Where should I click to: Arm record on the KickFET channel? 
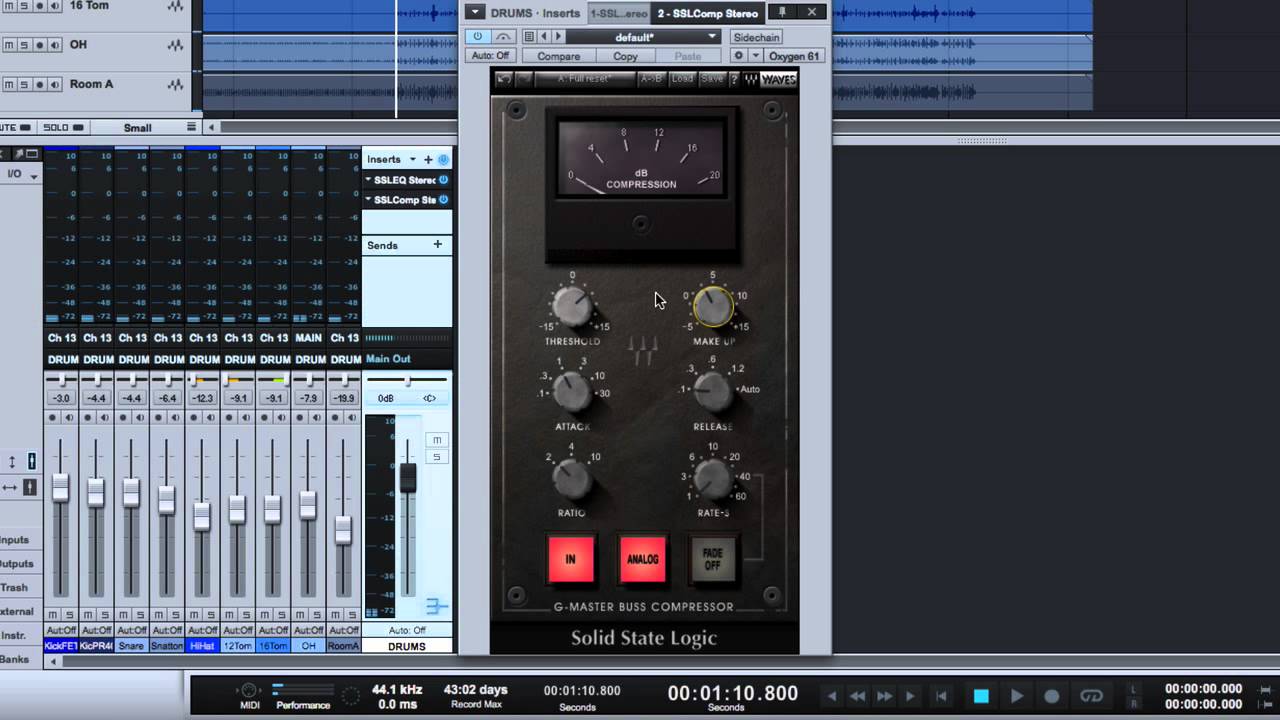point(53,417)
